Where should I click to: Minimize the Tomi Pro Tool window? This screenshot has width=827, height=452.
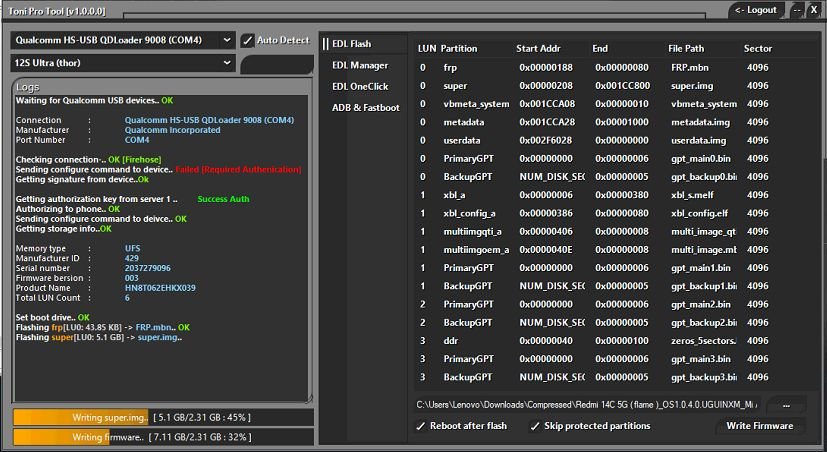pos(797,10)
